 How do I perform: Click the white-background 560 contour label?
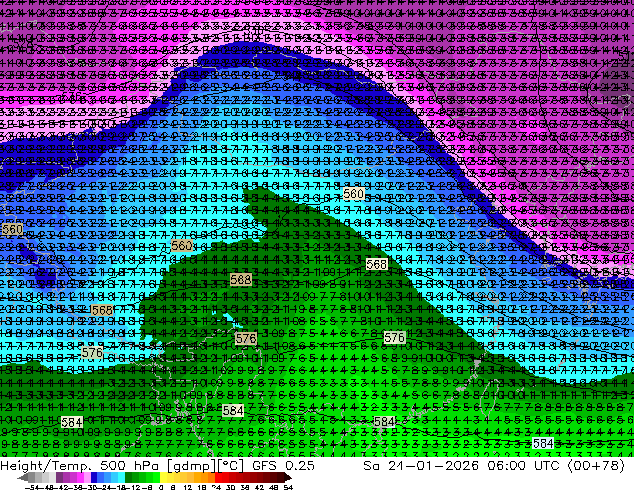[x=353, y=194]
